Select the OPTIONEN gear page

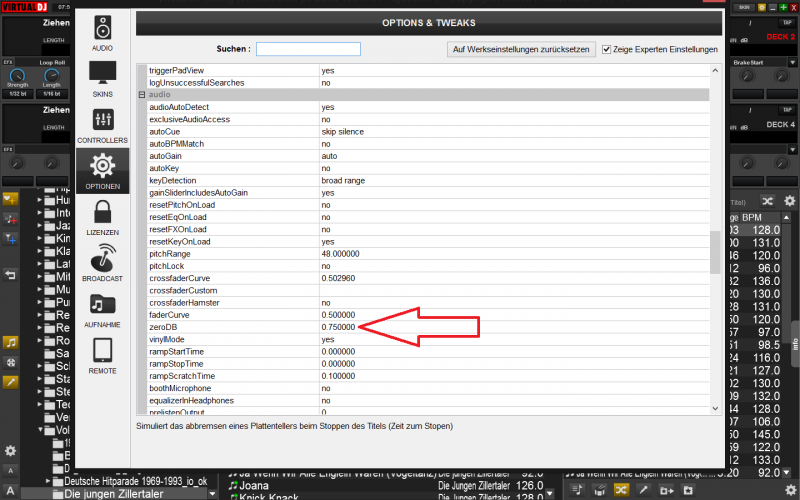click(103, 171)
